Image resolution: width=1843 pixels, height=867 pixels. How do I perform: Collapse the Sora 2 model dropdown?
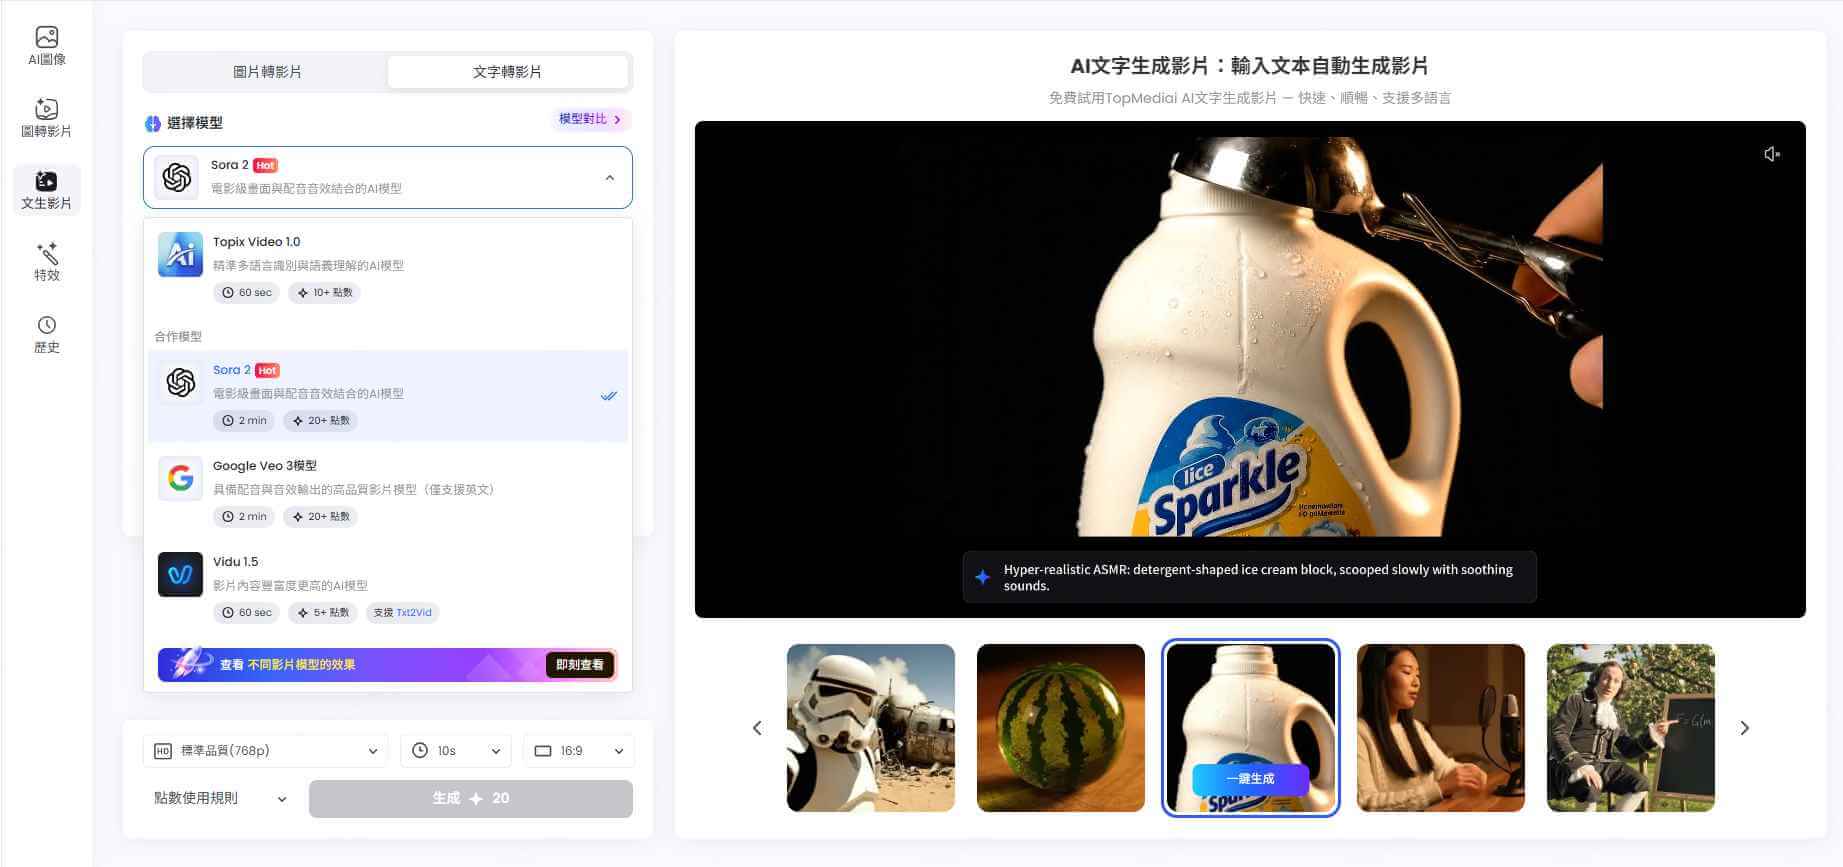(x=609, y=178)
